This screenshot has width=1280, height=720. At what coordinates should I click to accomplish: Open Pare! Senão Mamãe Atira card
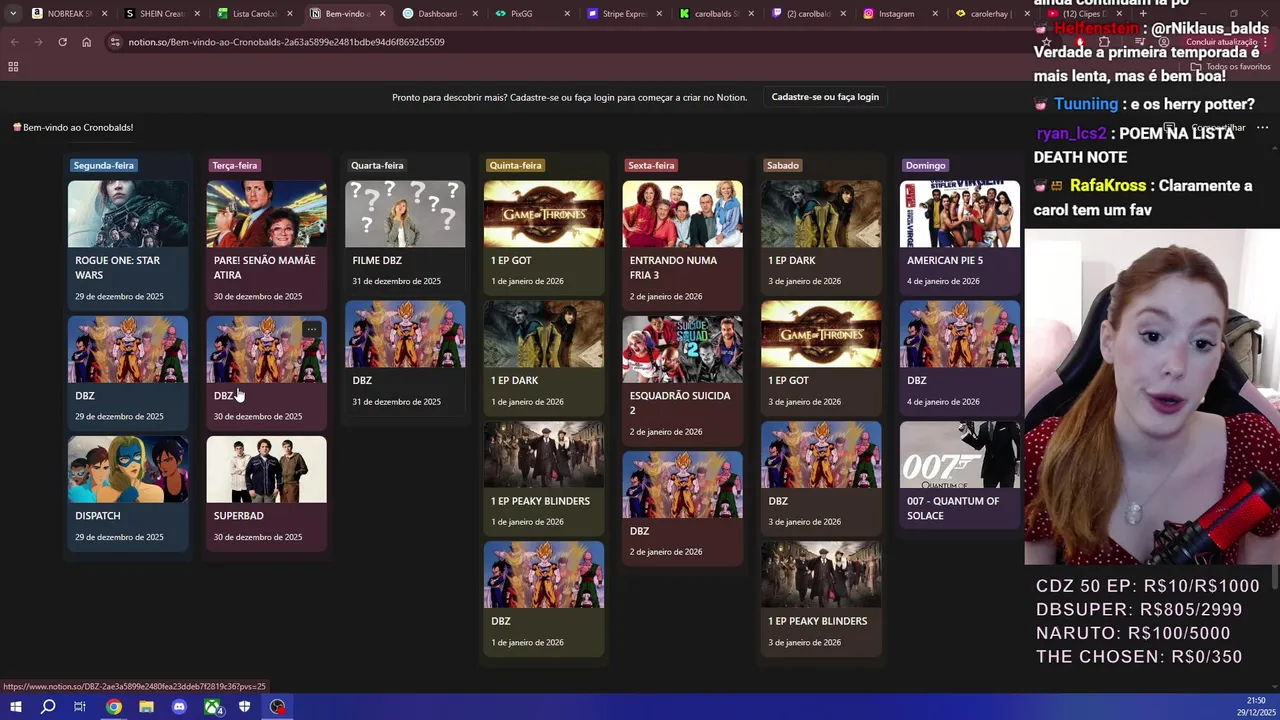pyautogui.click(x=266, y=244)
